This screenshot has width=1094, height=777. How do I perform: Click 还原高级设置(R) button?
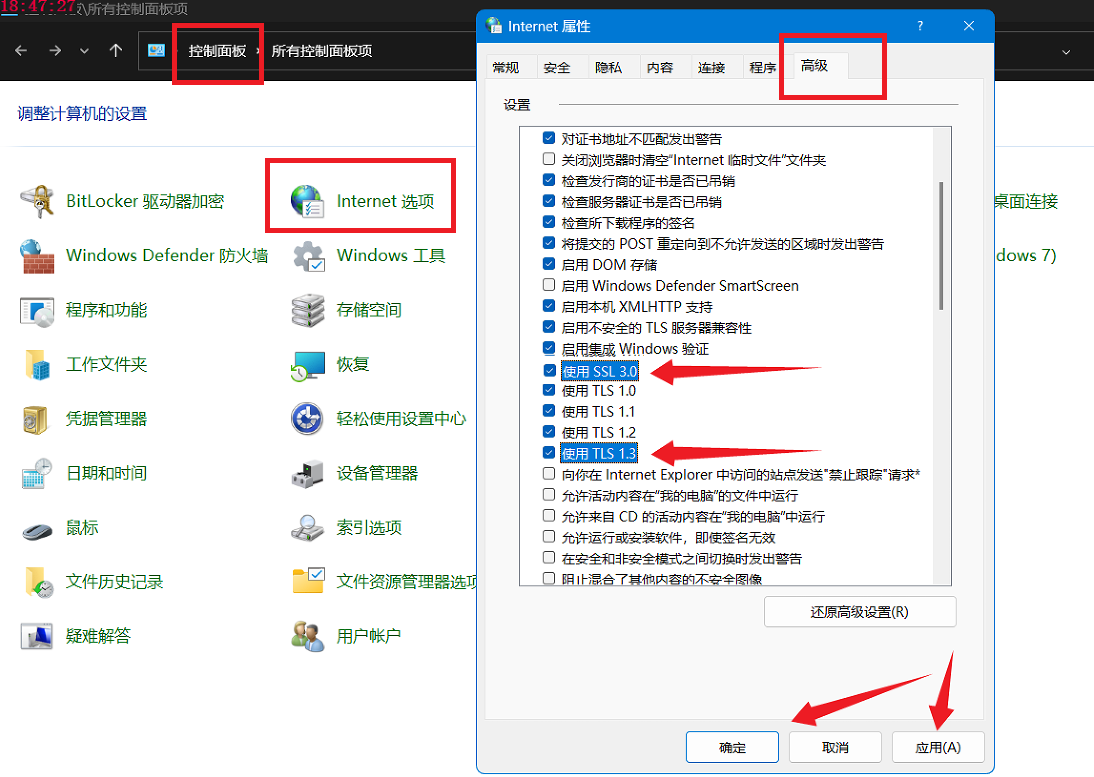coord(860,612)
